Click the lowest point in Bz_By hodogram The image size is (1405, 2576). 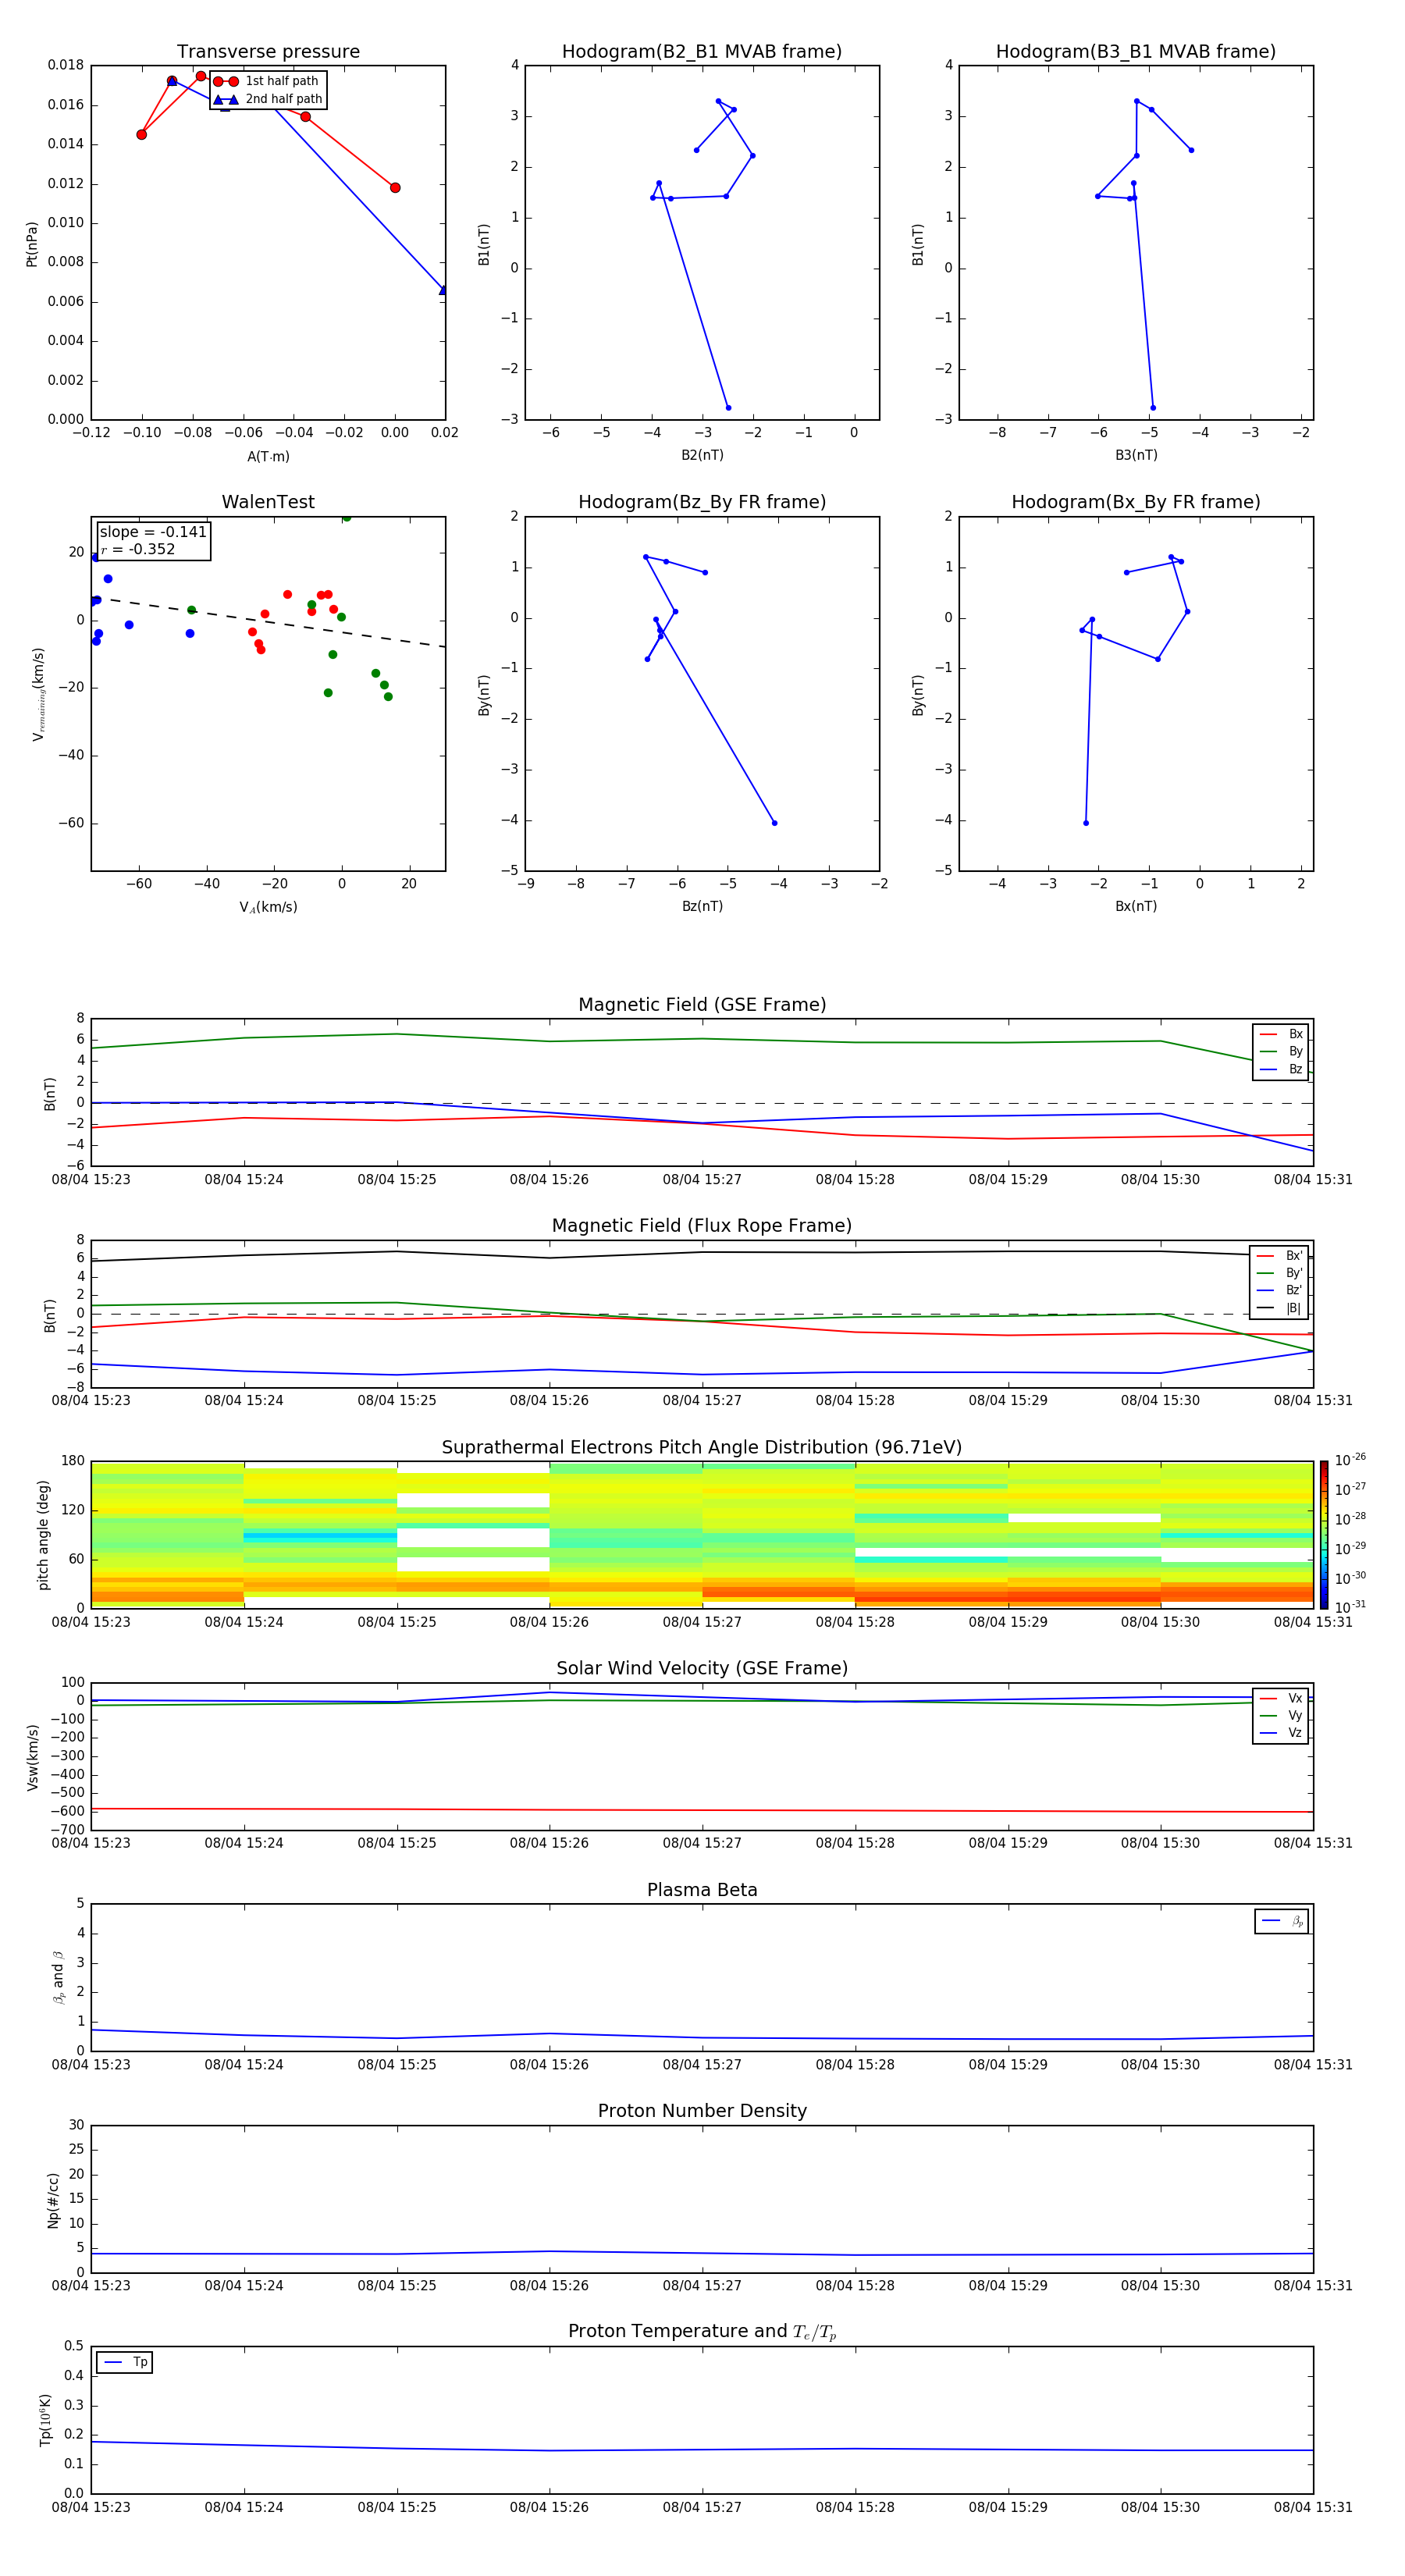(x=774, y=823)
